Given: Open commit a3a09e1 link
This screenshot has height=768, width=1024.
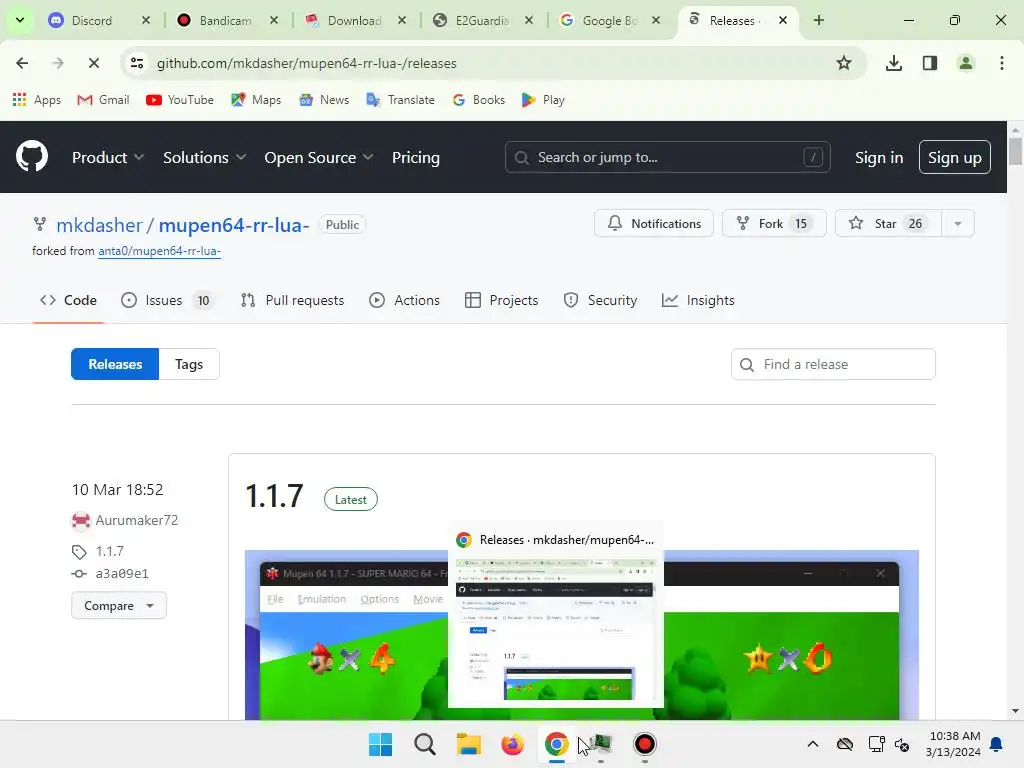Looking at the screenshot, I should pyautogui.click(x=121, y=573).
